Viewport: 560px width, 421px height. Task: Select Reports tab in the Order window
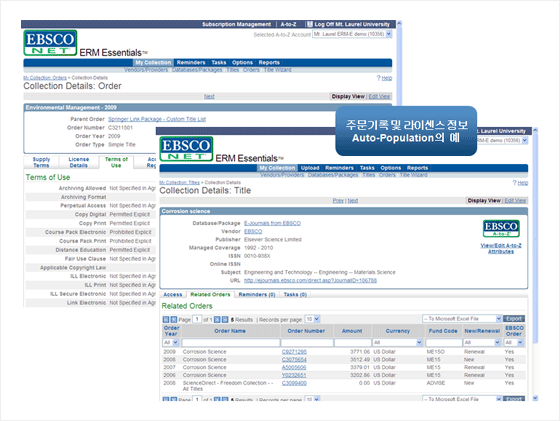pos(269,62)
